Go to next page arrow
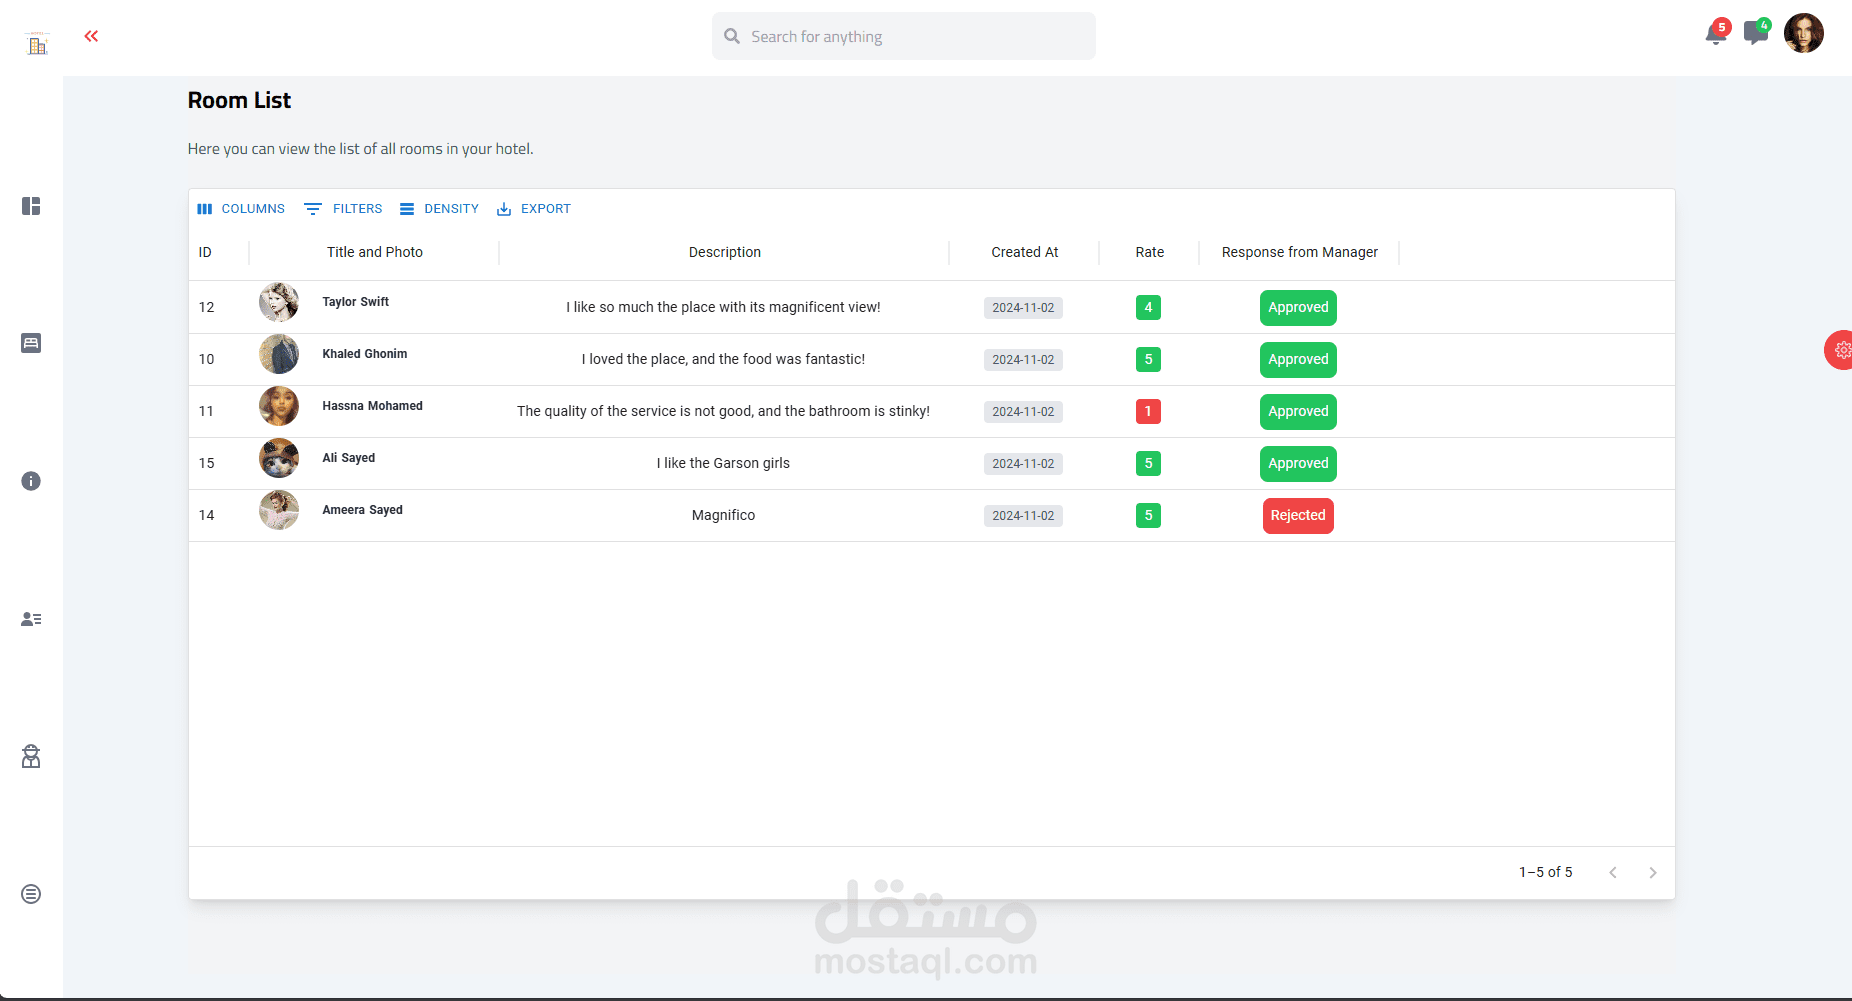The image size is (1852, 1001). 1652,873
